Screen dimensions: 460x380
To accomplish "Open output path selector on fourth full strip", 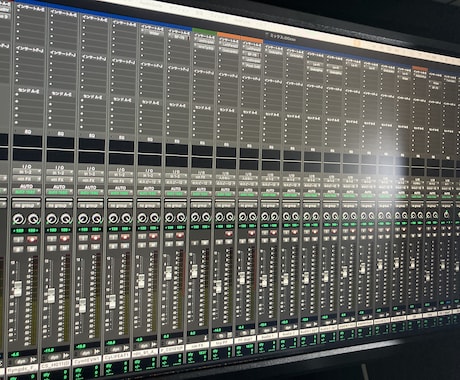I will click(121, 181).
